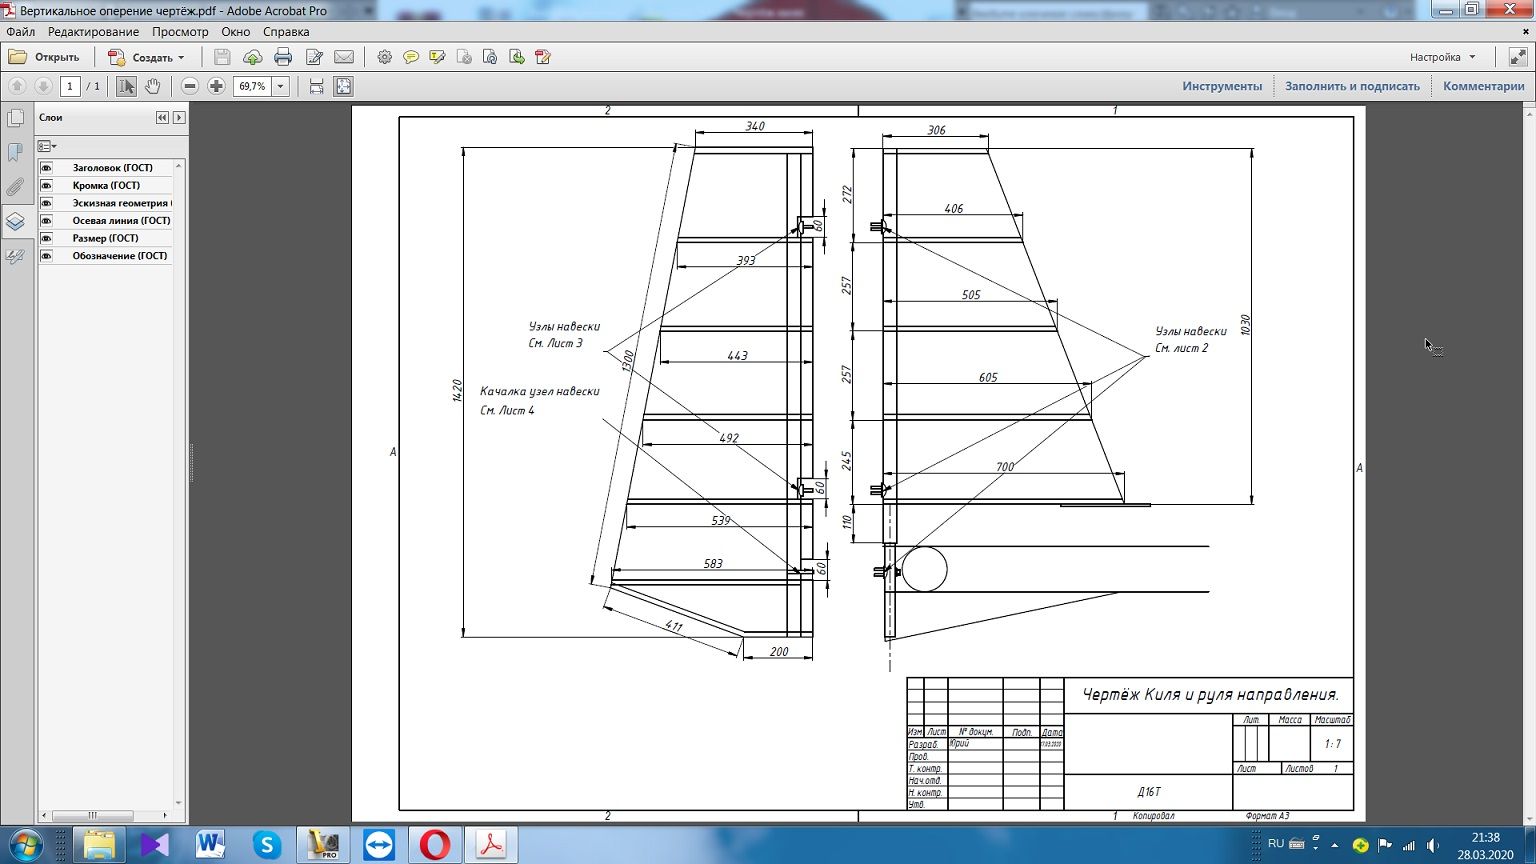Open the Редактирование menu
Viewport: 1536px width, 864px height.
point(93,32)
